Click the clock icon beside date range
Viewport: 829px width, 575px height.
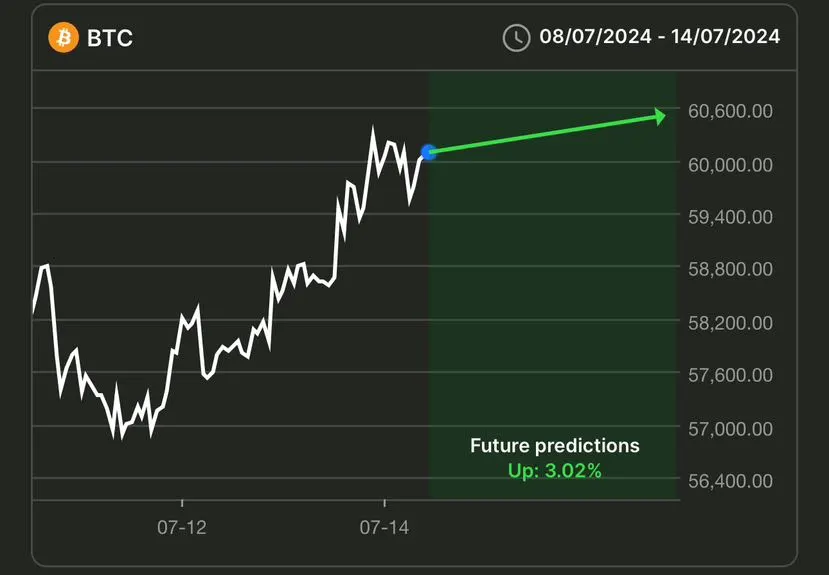(x=516, y=38)
